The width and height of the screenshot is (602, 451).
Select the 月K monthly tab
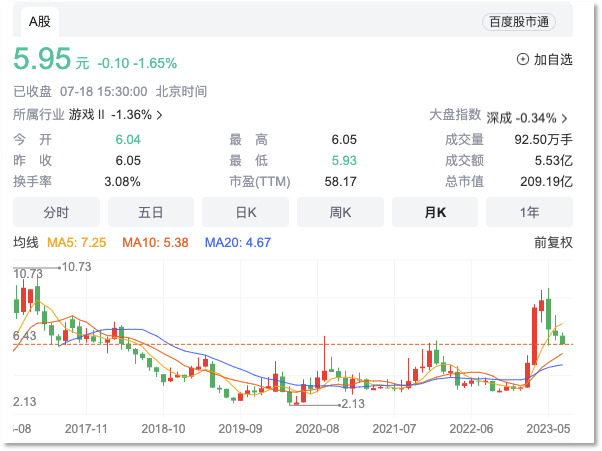(x=435, y=212)
